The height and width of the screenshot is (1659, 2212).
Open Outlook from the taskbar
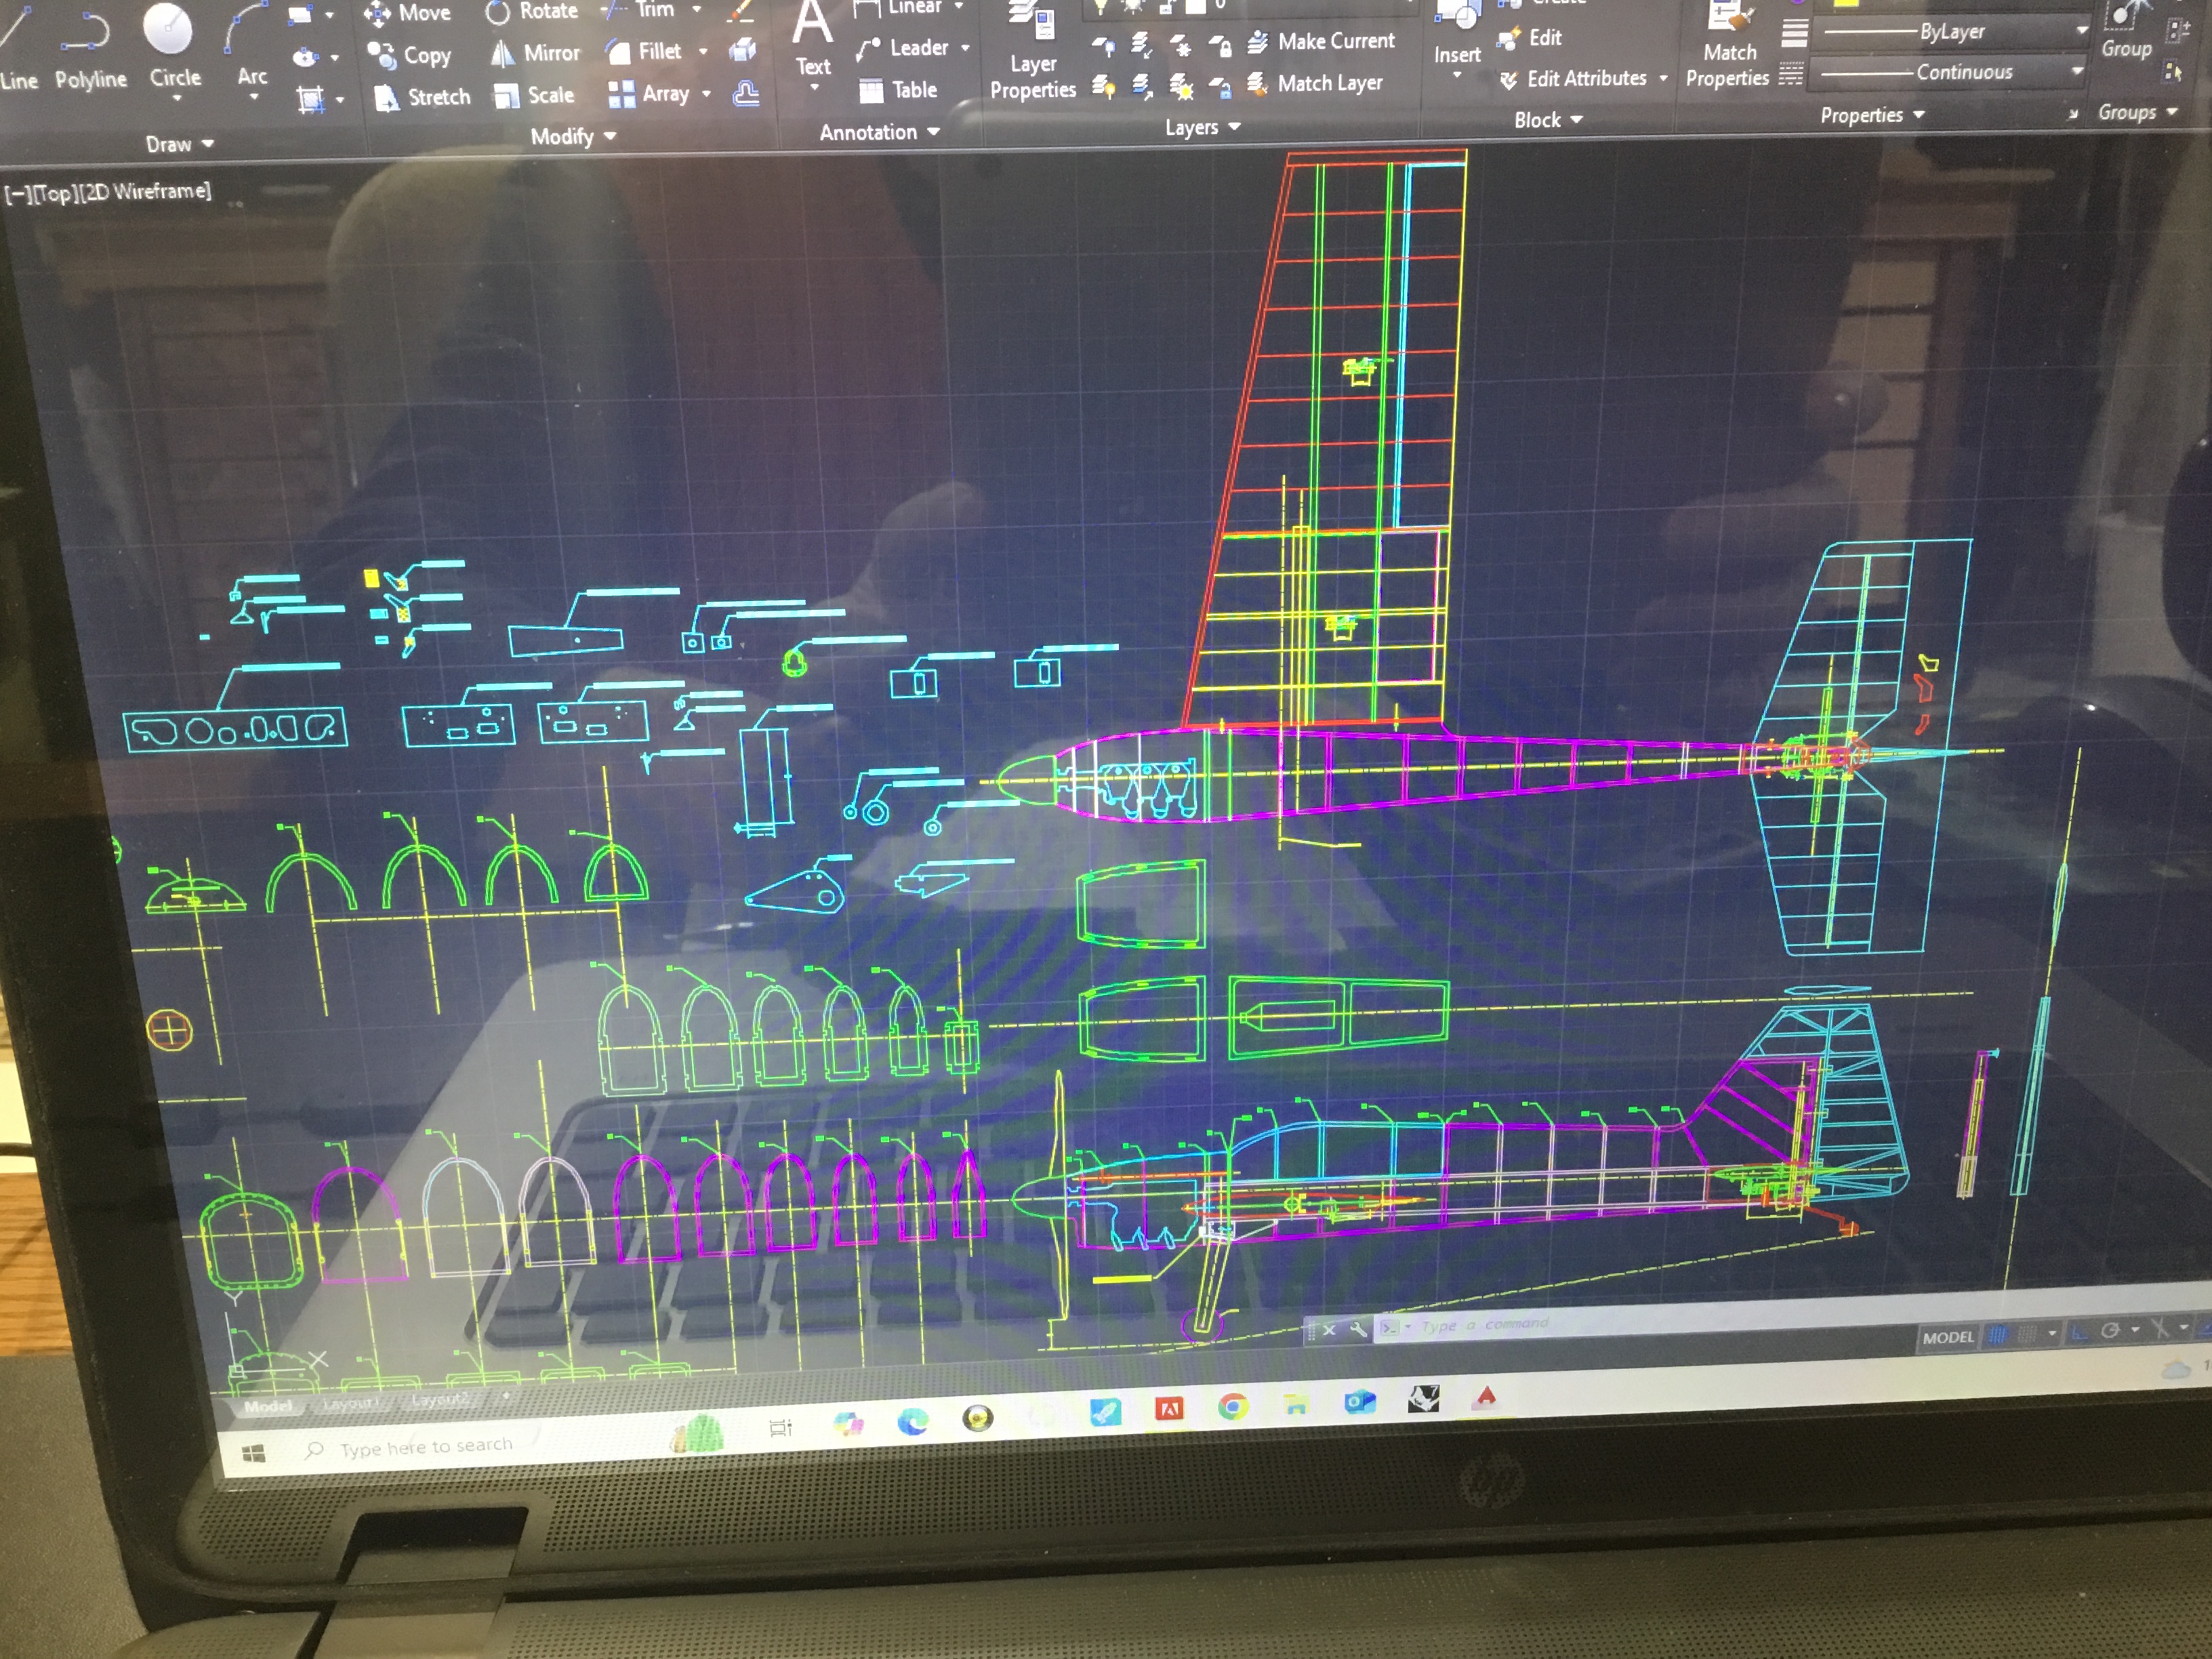pos(1359,1403)
